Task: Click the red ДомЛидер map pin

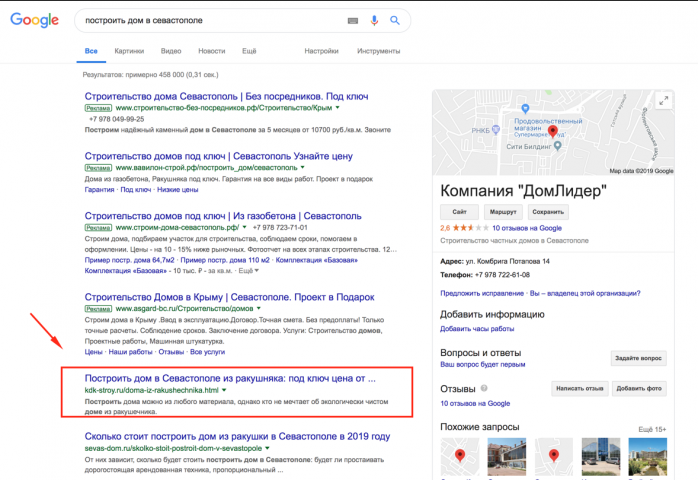Action: coord(552,131)
